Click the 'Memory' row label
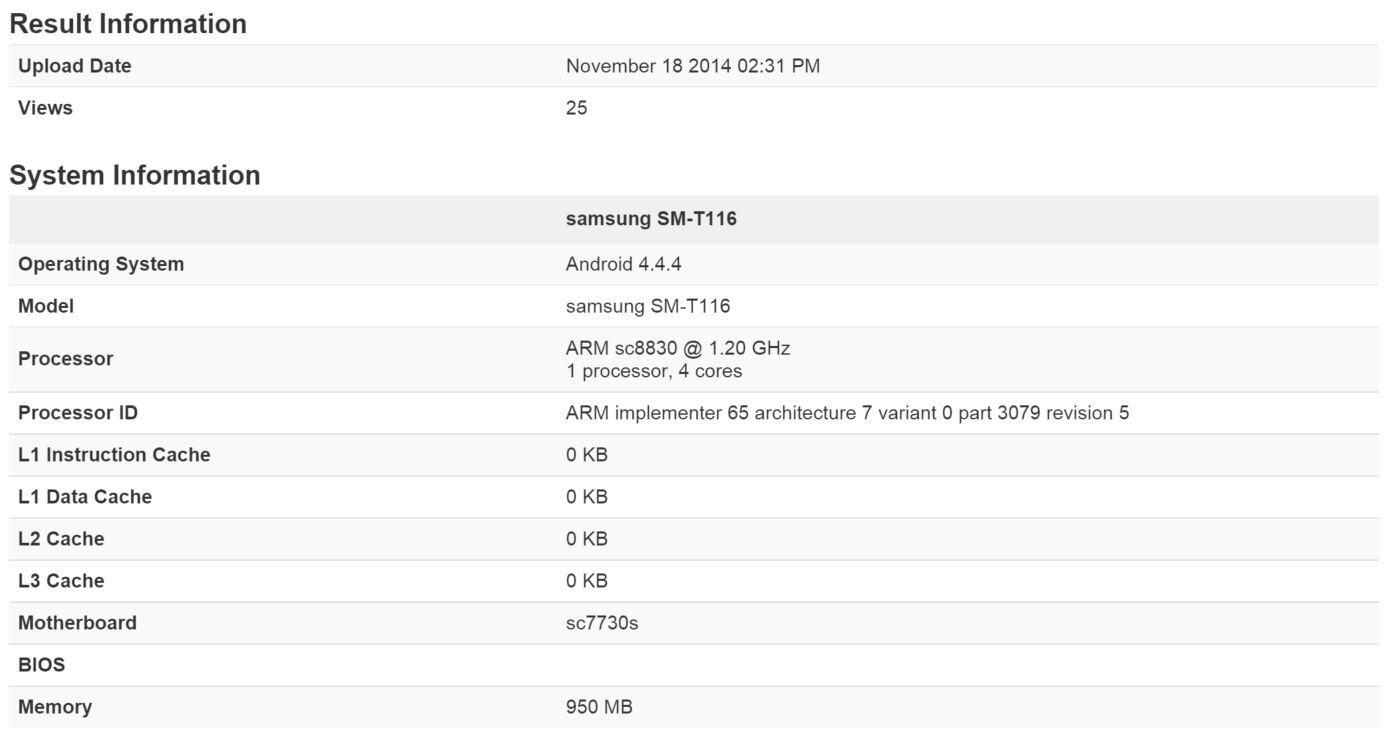Screen dimensions: 1388x732 (55, 707)
